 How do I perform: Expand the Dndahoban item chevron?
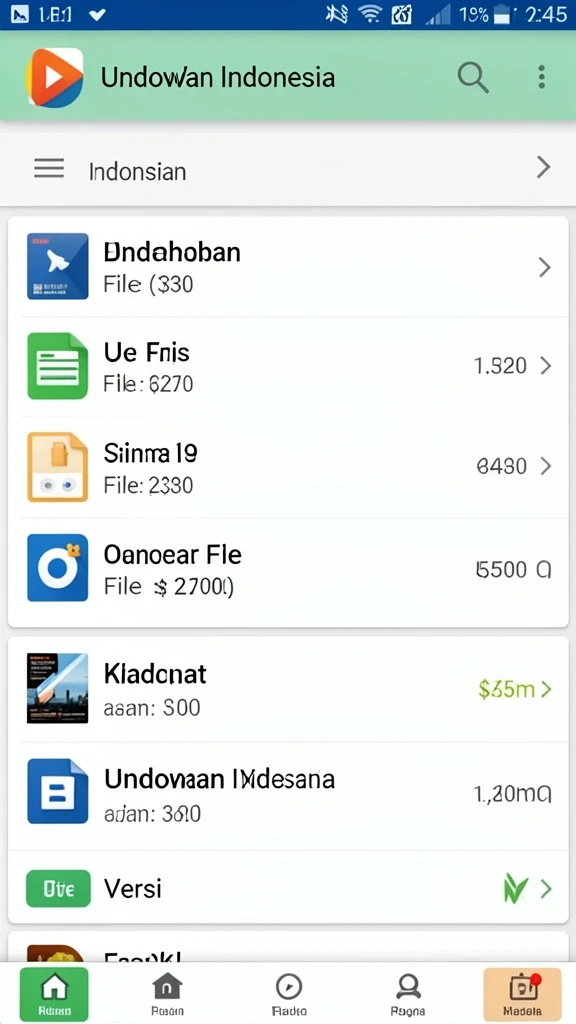544,267
